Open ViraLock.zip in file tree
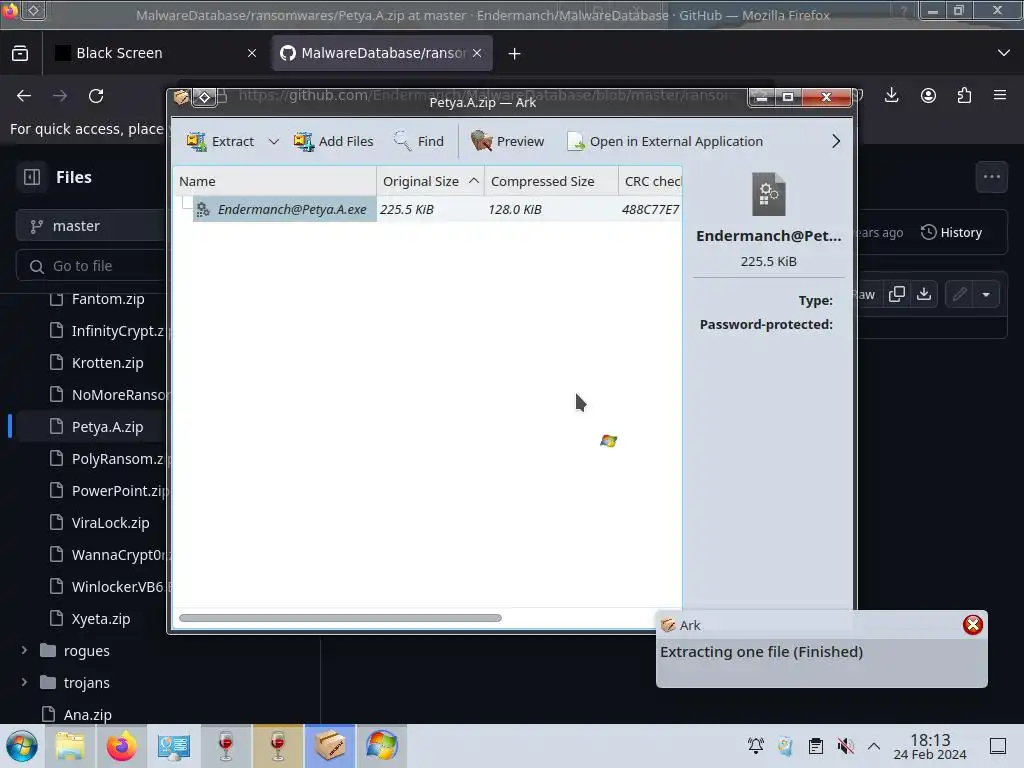 110,523
